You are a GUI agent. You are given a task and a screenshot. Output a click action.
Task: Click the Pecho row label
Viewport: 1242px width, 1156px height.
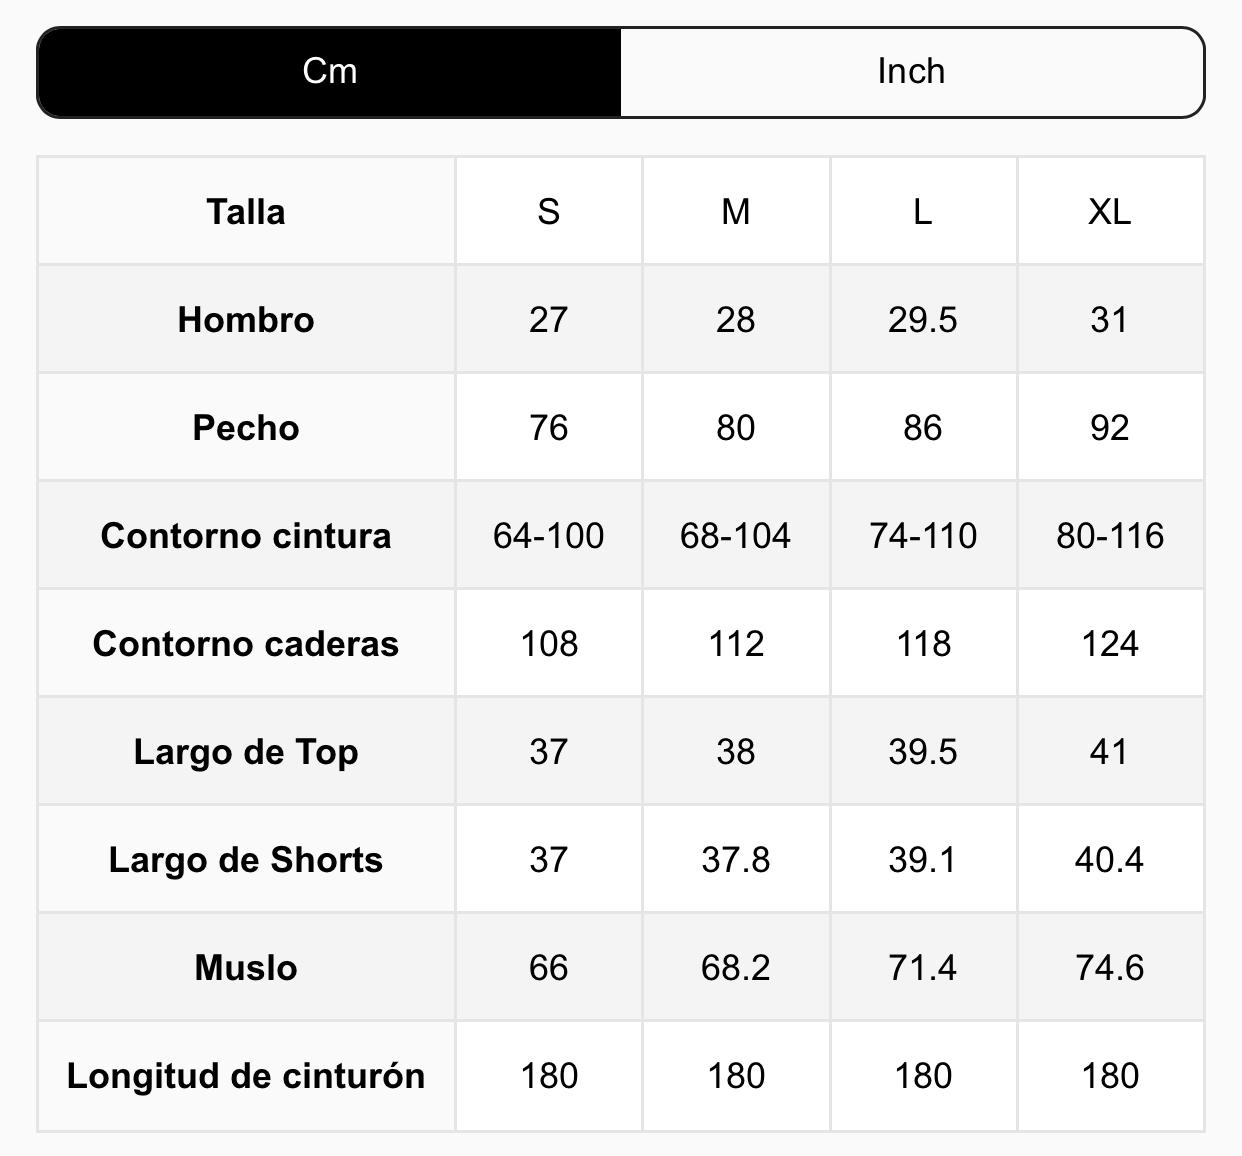pyautogui.click(x=246, y=428)
